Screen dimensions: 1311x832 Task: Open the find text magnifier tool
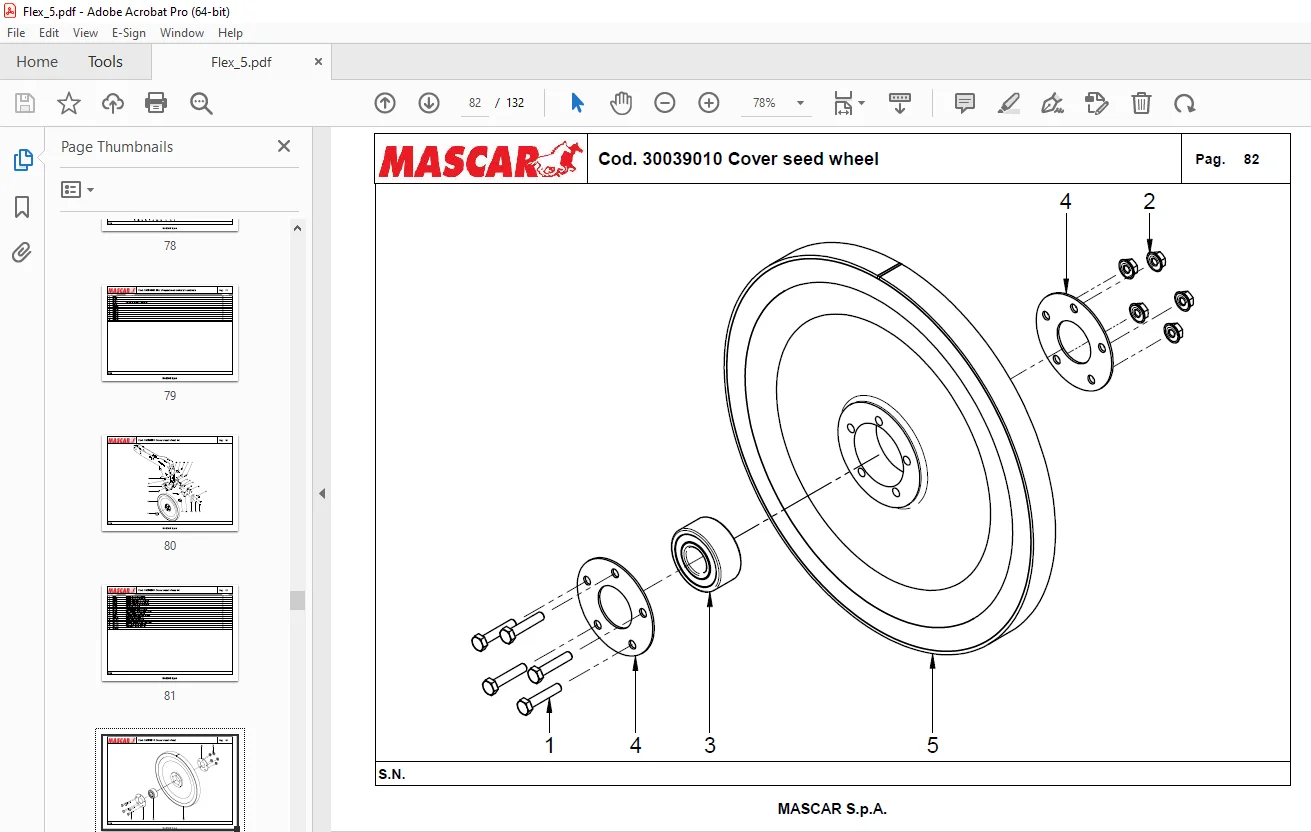(201, 103)
